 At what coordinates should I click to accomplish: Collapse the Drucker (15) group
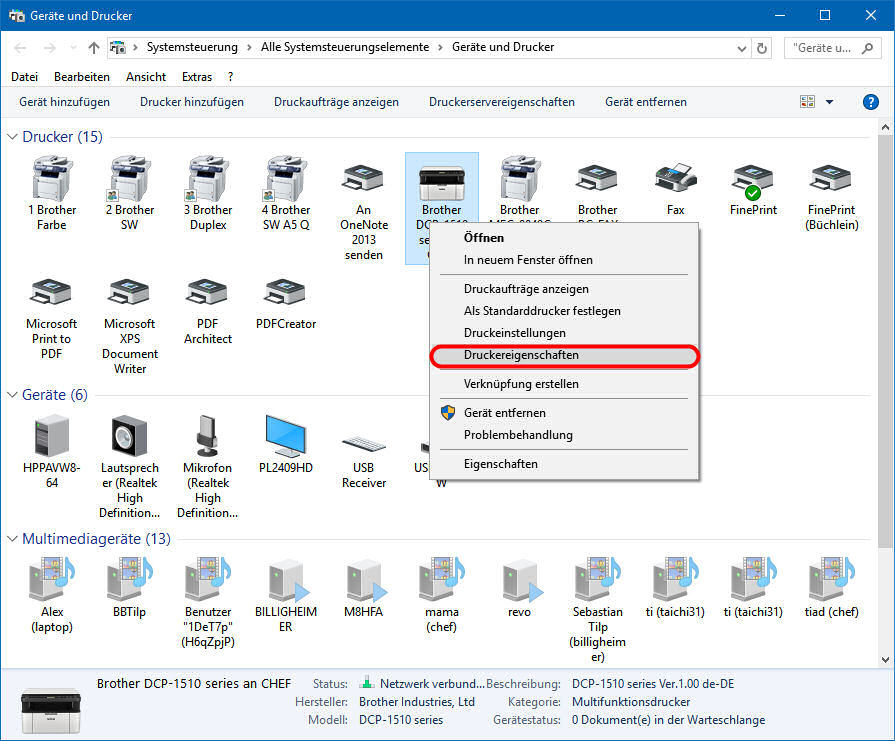pyautogui.click(x=13, y=137)
